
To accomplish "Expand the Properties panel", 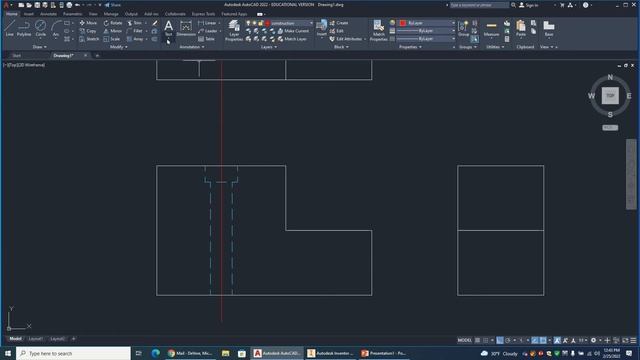I will 410,47.
